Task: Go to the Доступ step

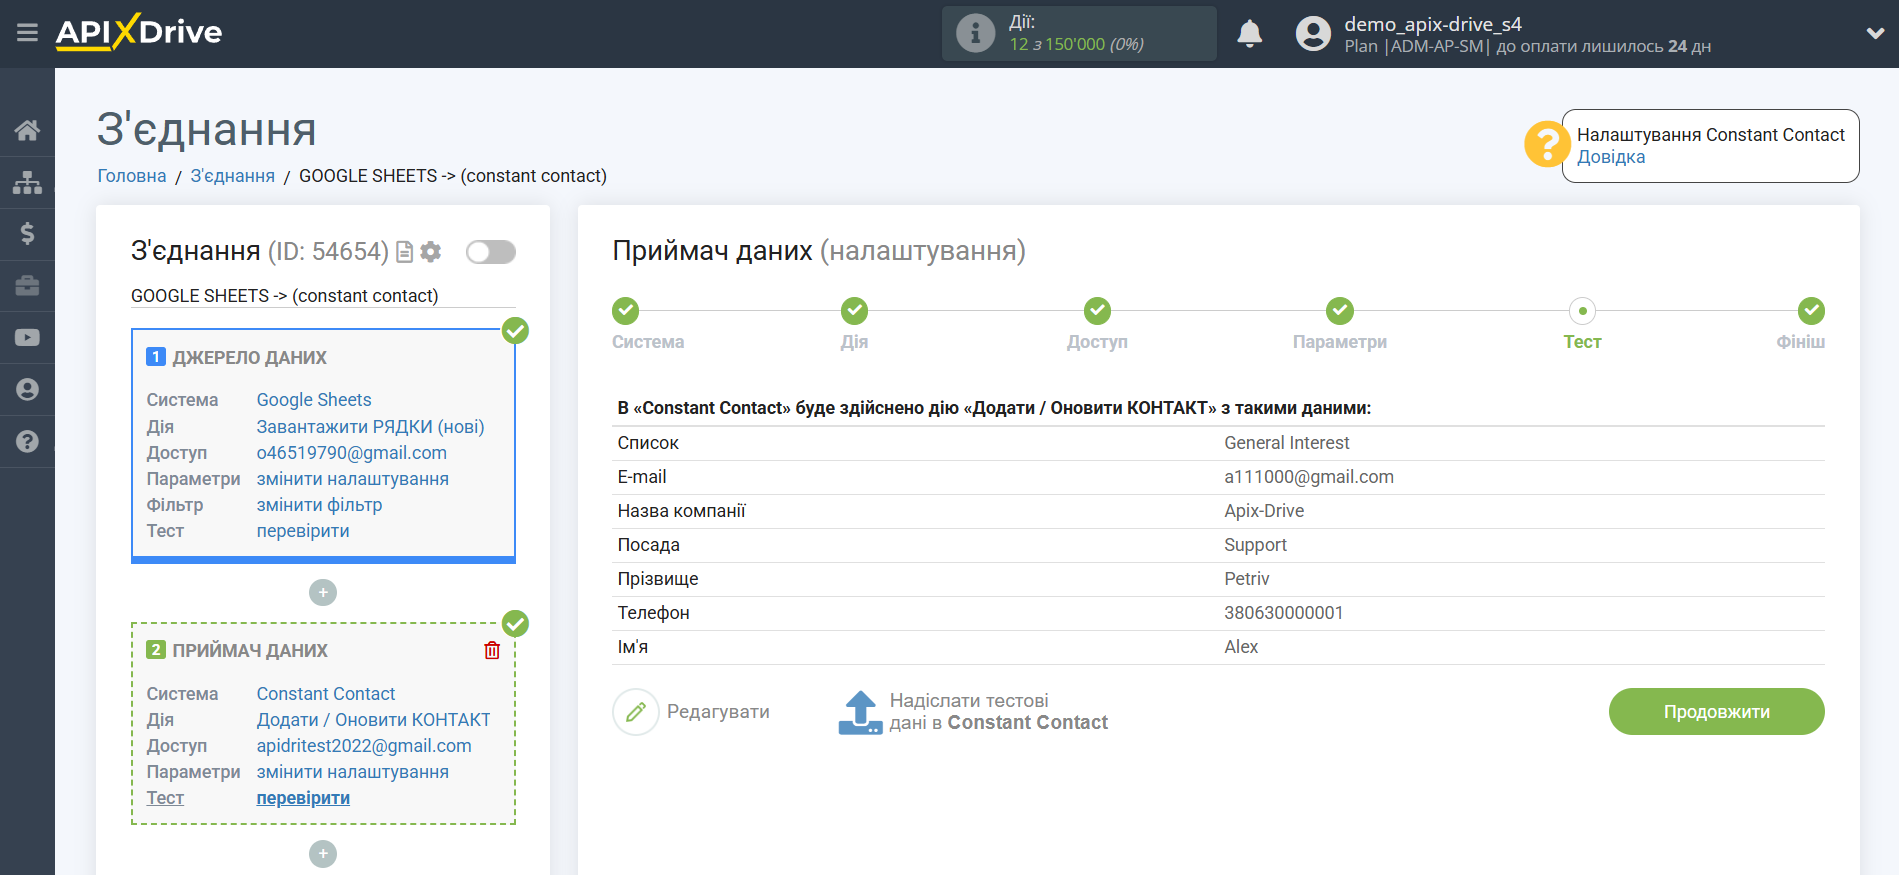Action: 1098,311
